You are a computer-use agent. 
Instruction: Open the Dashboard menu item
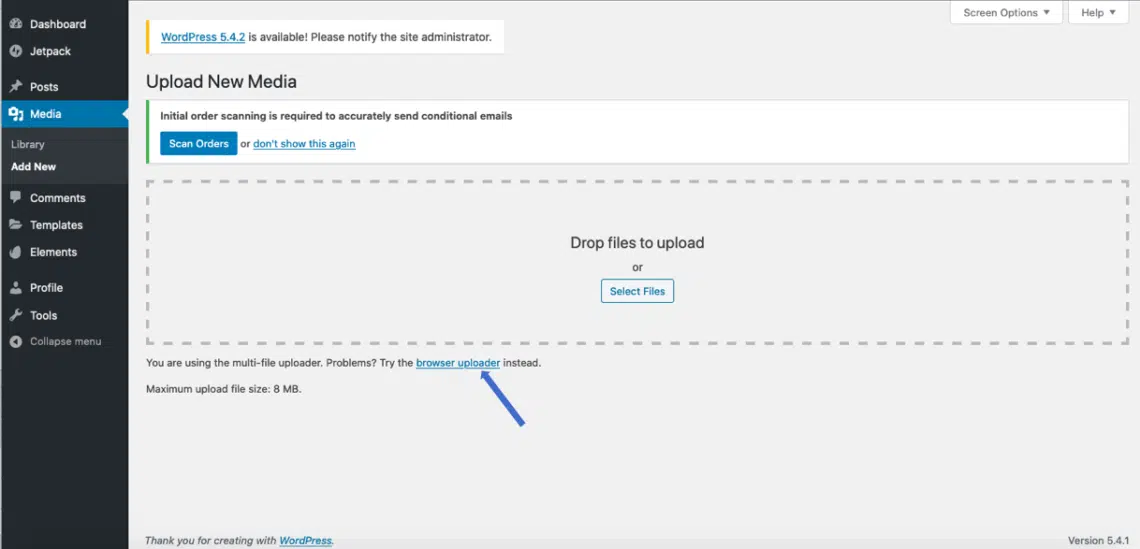pyautogui.click(x=58, y=24)
